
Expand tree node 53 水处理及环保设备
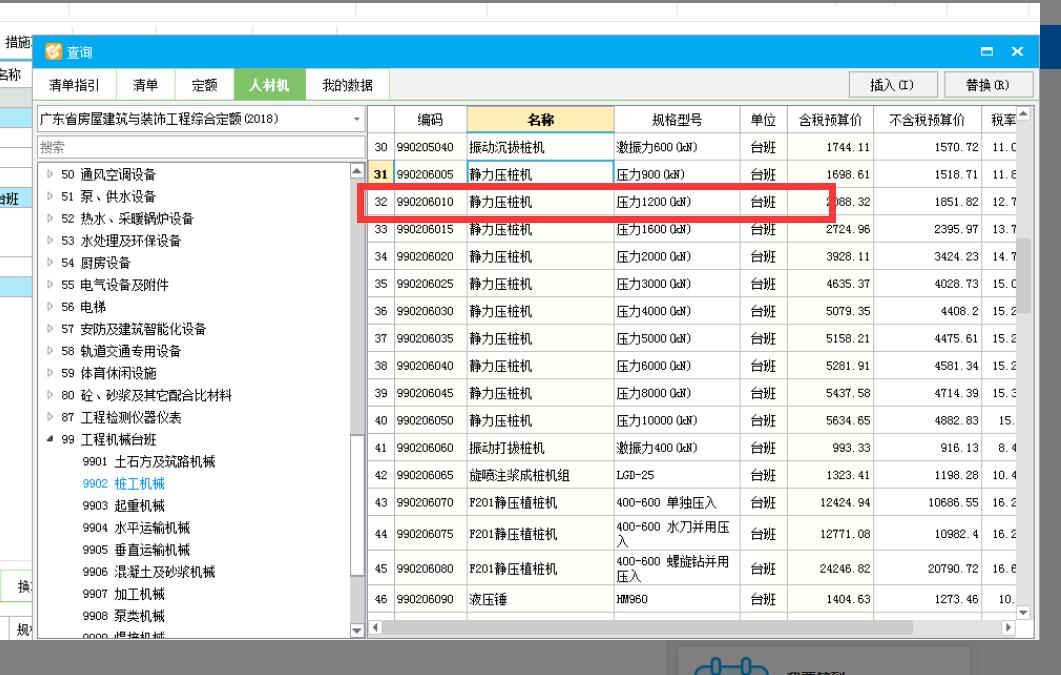(50, 241)
